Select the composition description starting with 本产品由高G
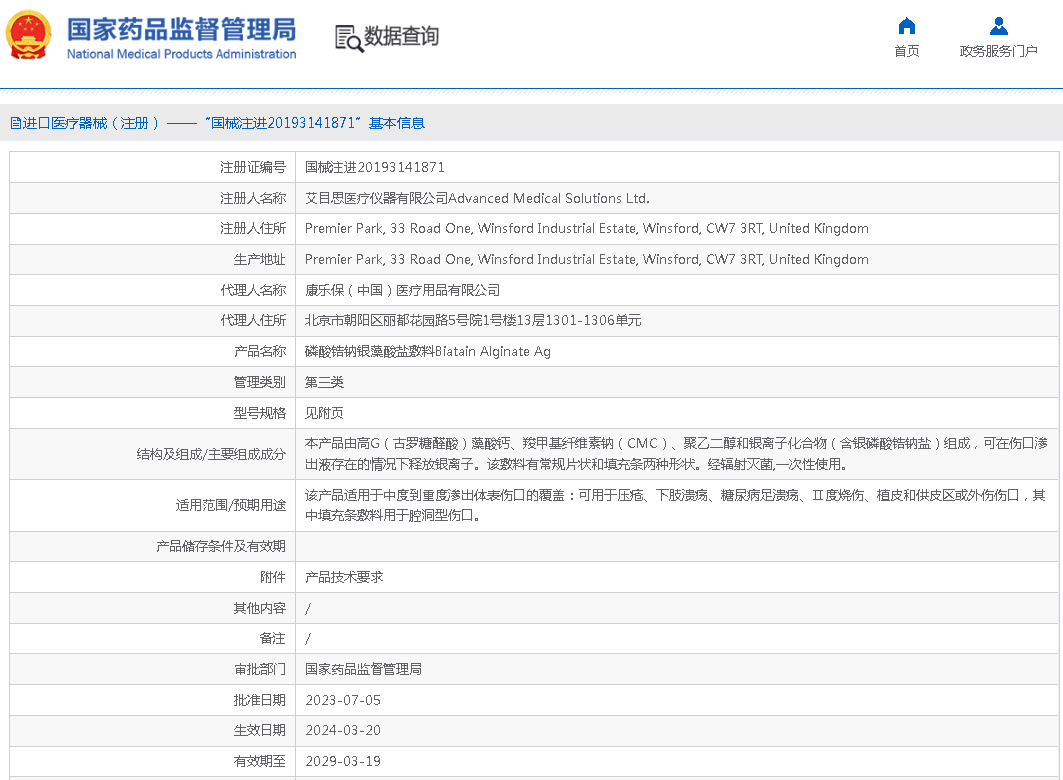This screenshot has width=1063, height=780. tap(676, 454)
